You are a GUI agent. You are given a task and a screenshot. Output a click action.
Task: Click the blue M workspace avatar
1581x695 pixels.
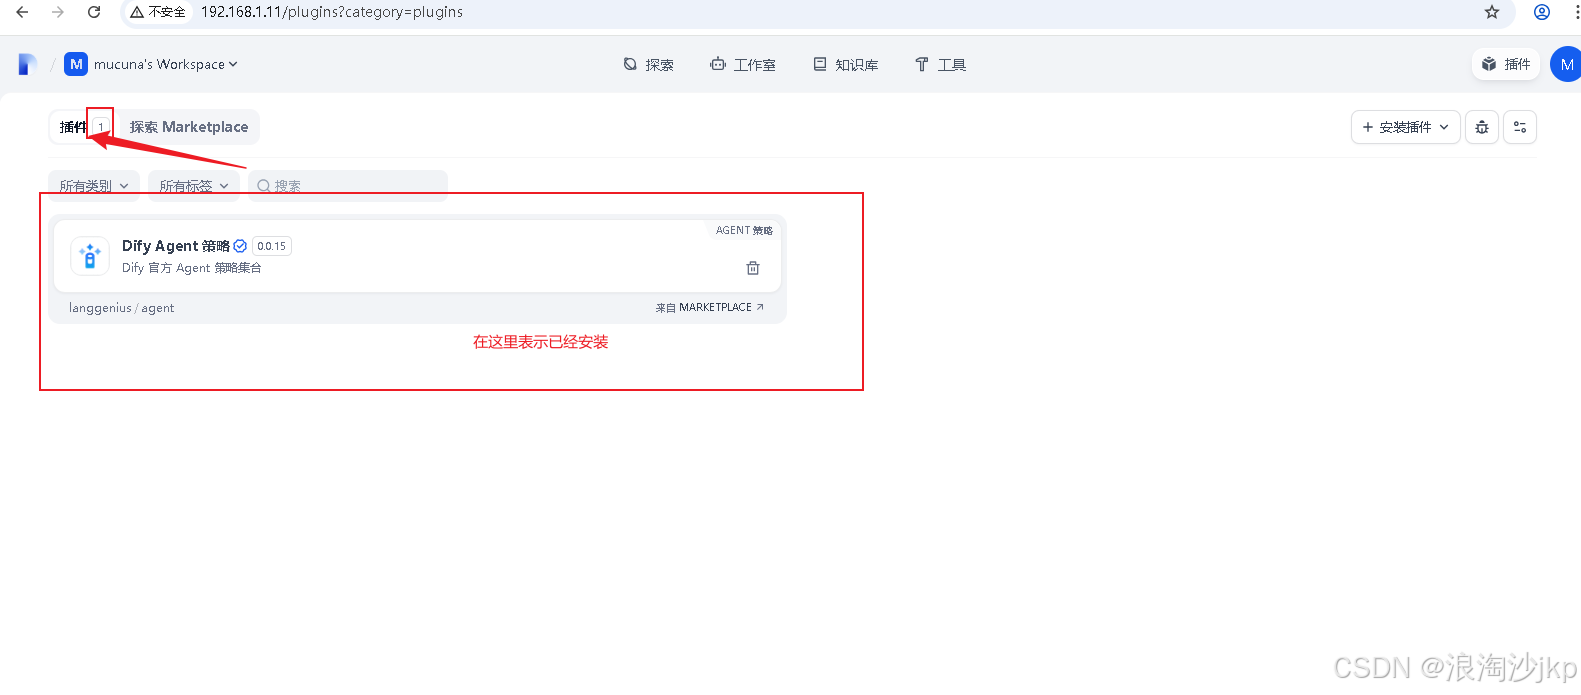(x=76, y=64)
